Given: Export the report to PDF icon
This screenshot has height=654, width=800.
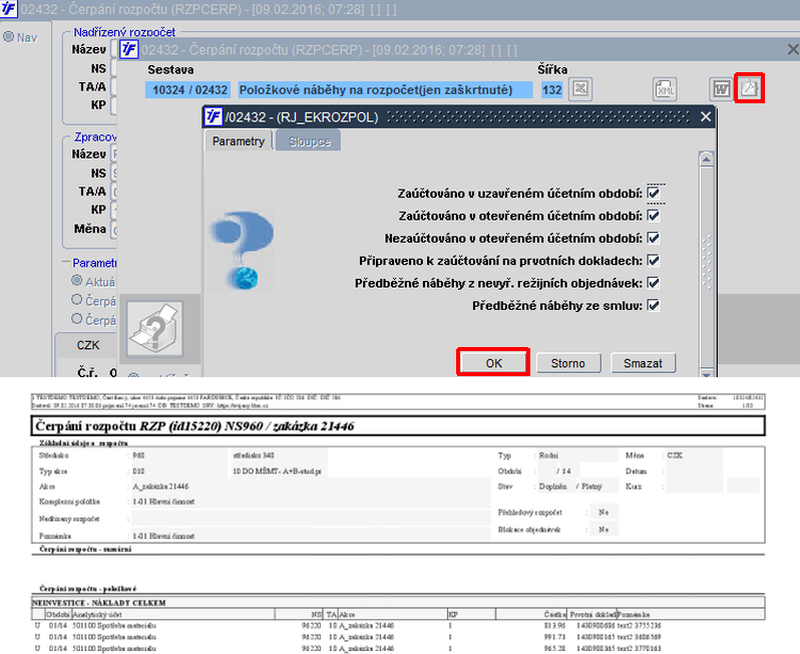Looking at the screenshot, I should tap(749, 89).
